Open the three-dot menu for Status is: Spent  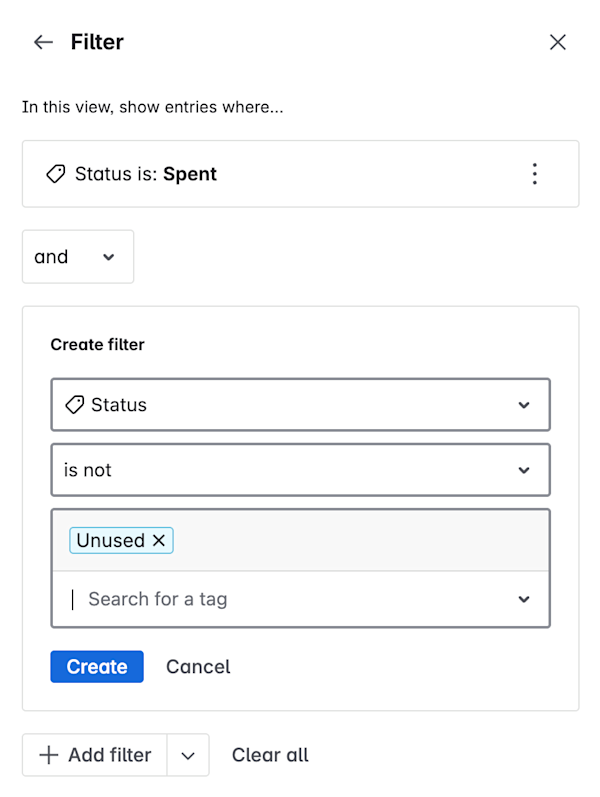534,174
